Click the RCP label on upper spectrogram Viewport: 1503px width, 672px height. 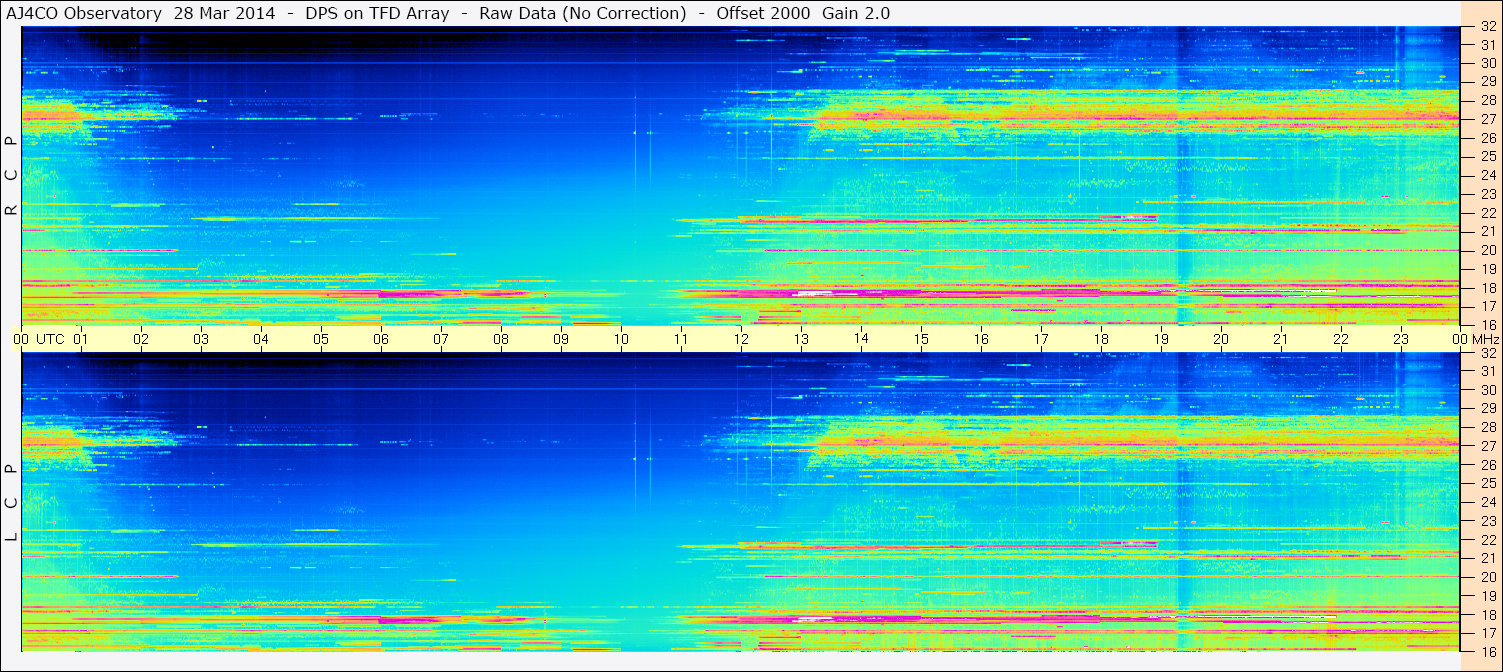[11, 176]
